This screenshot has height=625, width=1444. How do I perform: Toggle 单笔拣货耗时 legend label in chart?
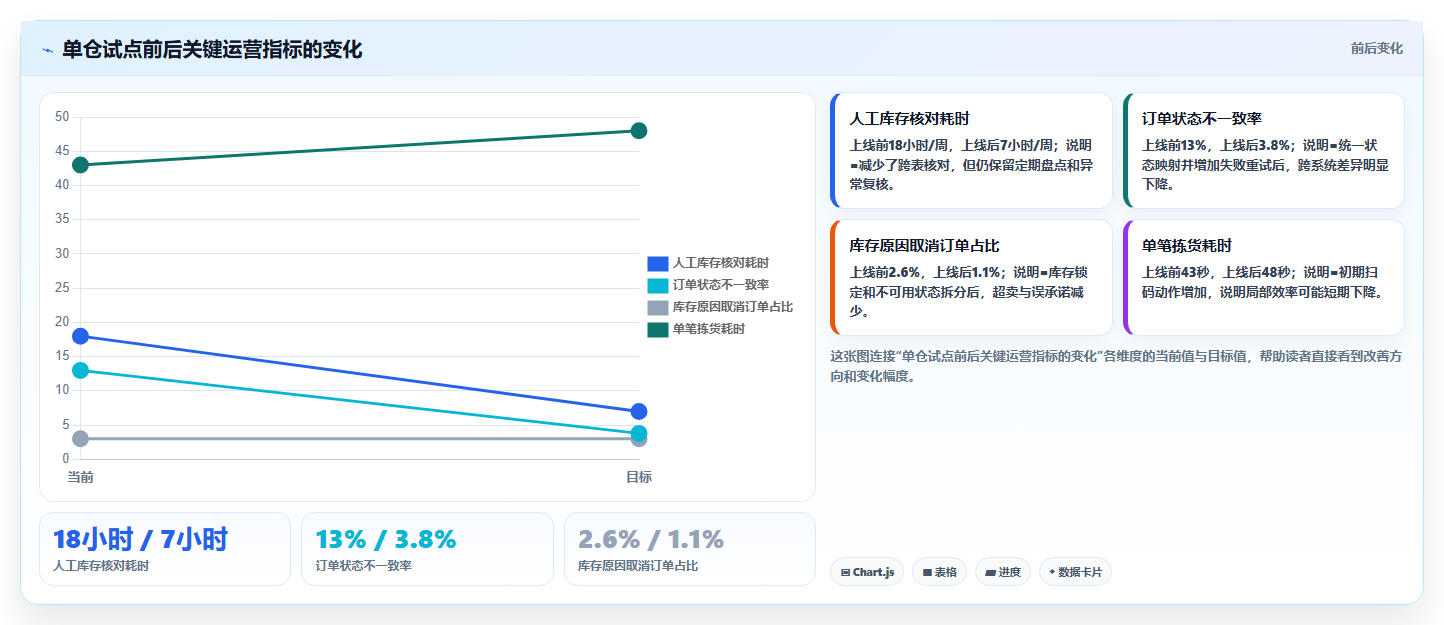click(x=709, y=329)
